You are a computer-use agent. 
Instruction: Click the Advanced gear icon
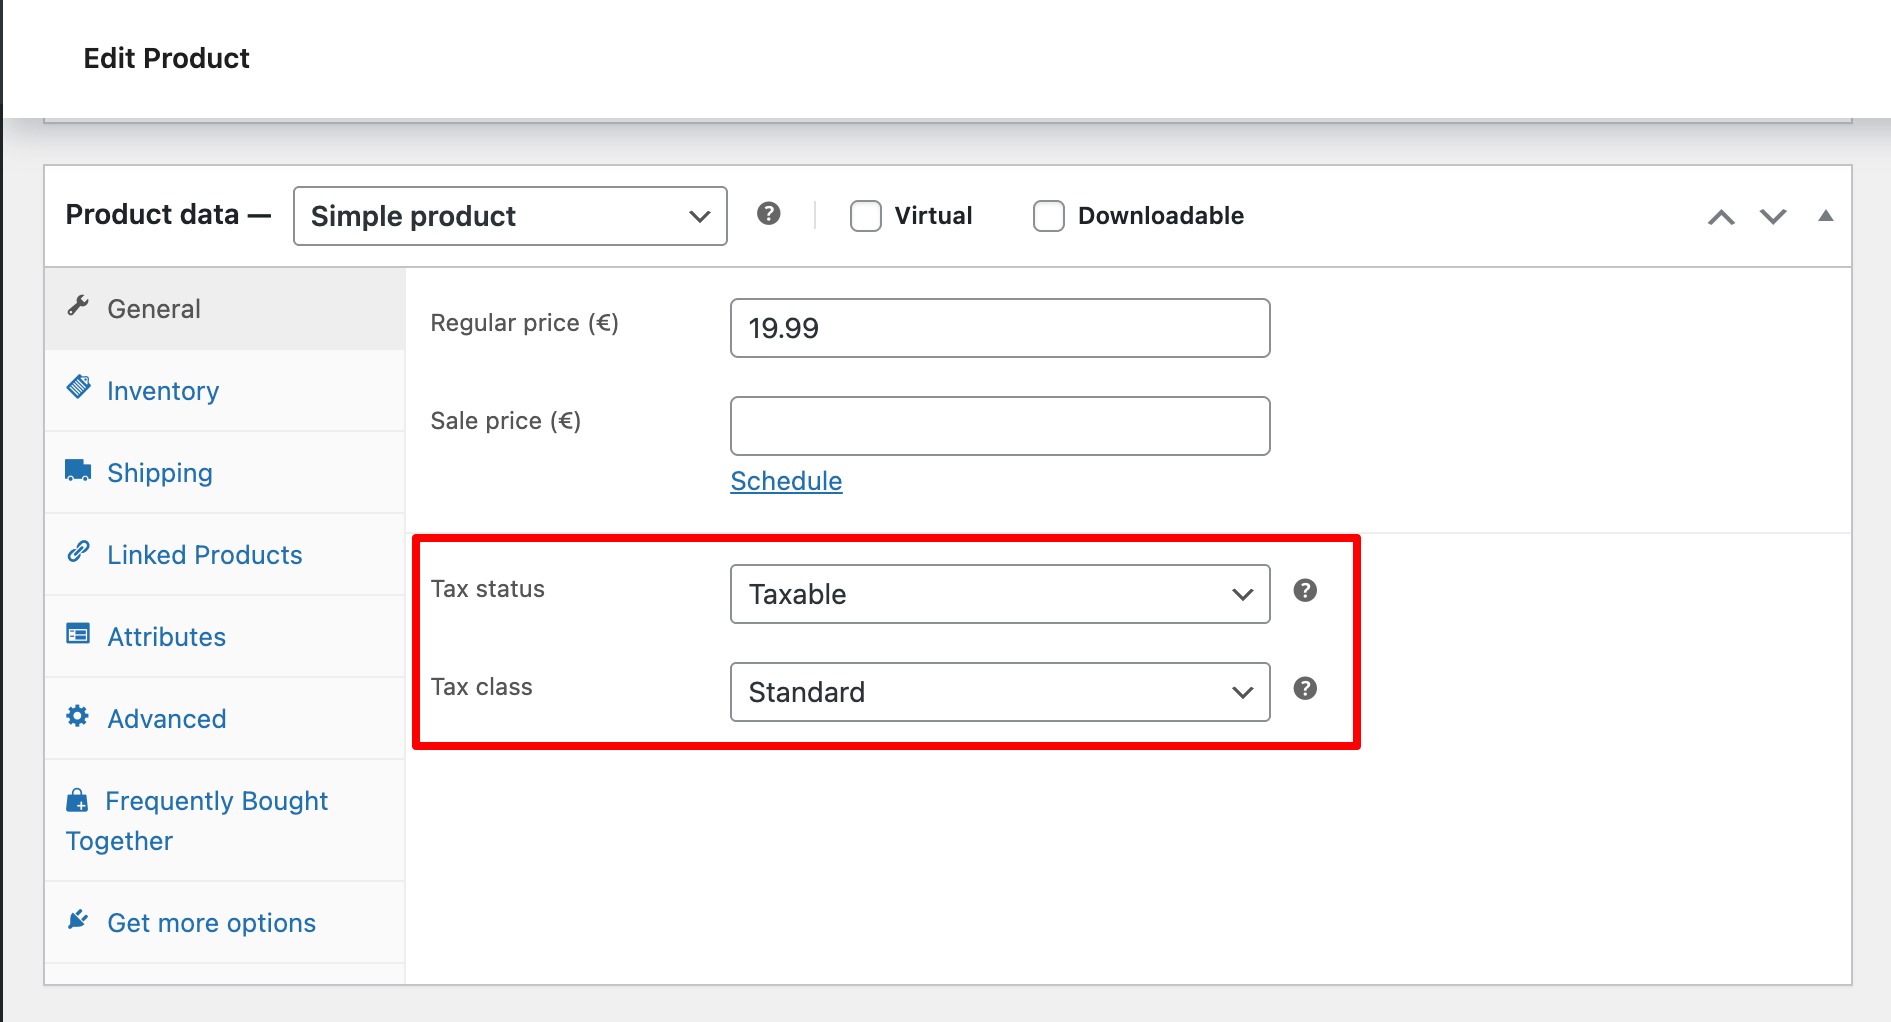pyautogui.click(x=78, y=716)
